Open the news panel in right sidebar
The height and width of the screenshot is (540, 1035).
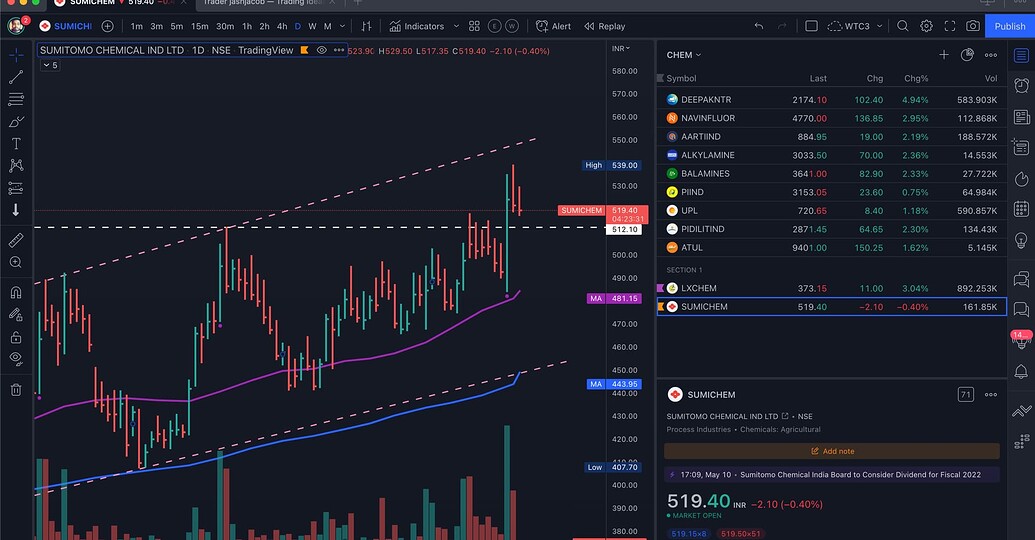click(x=1021, y=118)
